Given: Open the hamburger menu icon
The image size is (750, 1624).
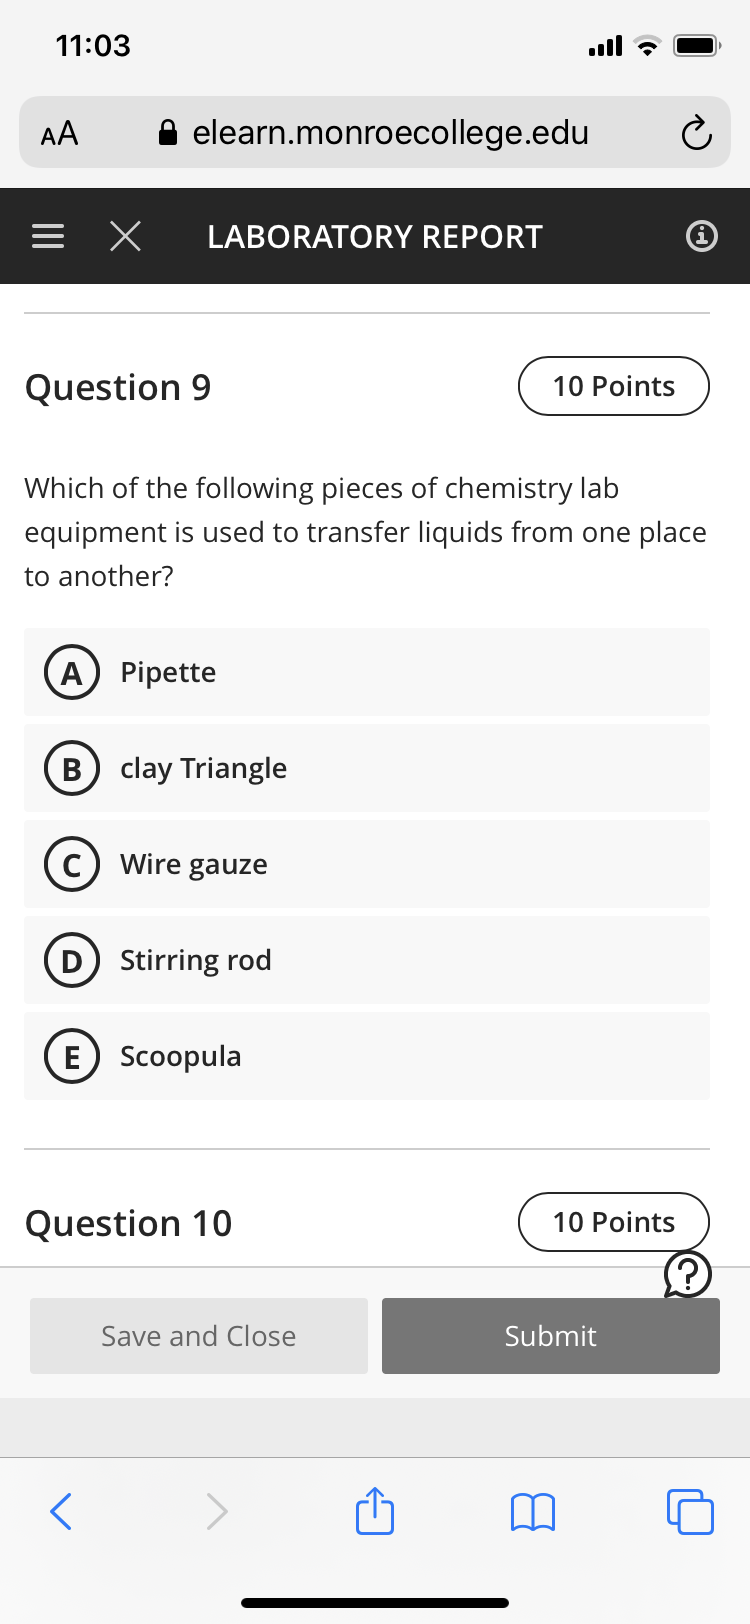Looking at the screenshot, I should click(48, 236).
